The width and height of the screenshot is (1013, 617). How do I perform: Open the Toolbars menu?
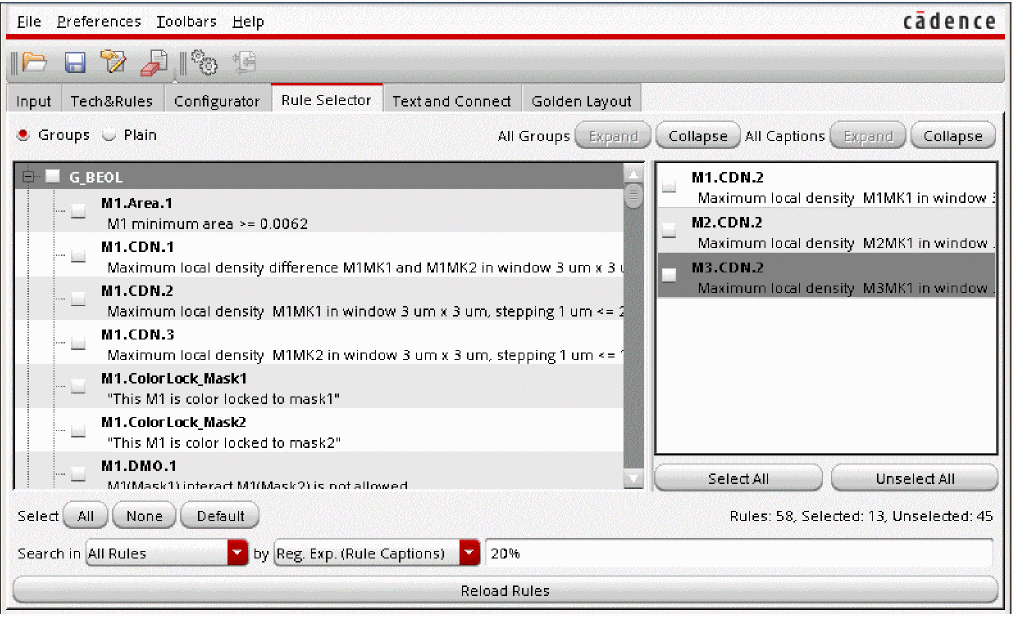click(186, 21)
